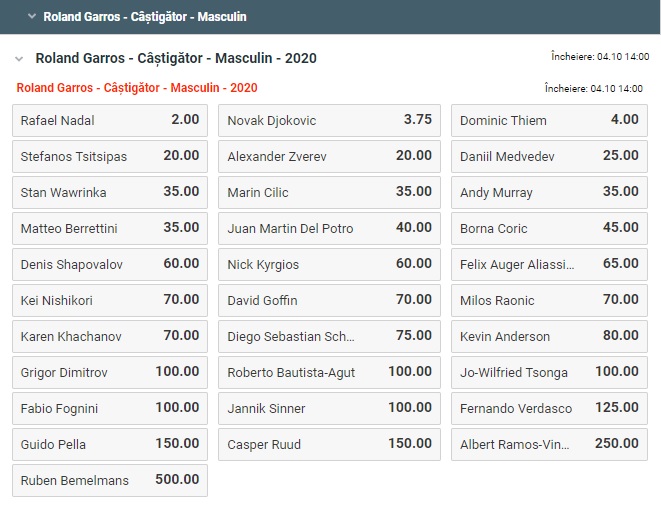
Task: Select Jannik Sinner at 100.00
Action: [329, 408]
